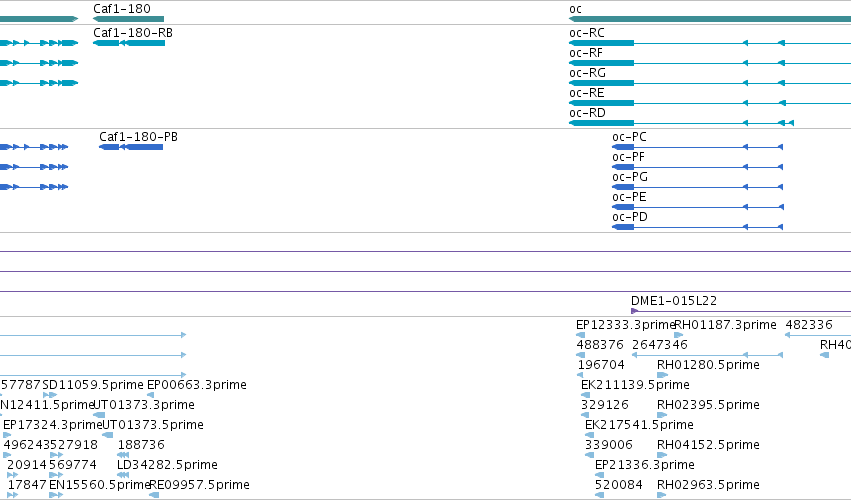Click the 520084 feature label
This screenshot has height=500, width=851.
click(618, 485)
